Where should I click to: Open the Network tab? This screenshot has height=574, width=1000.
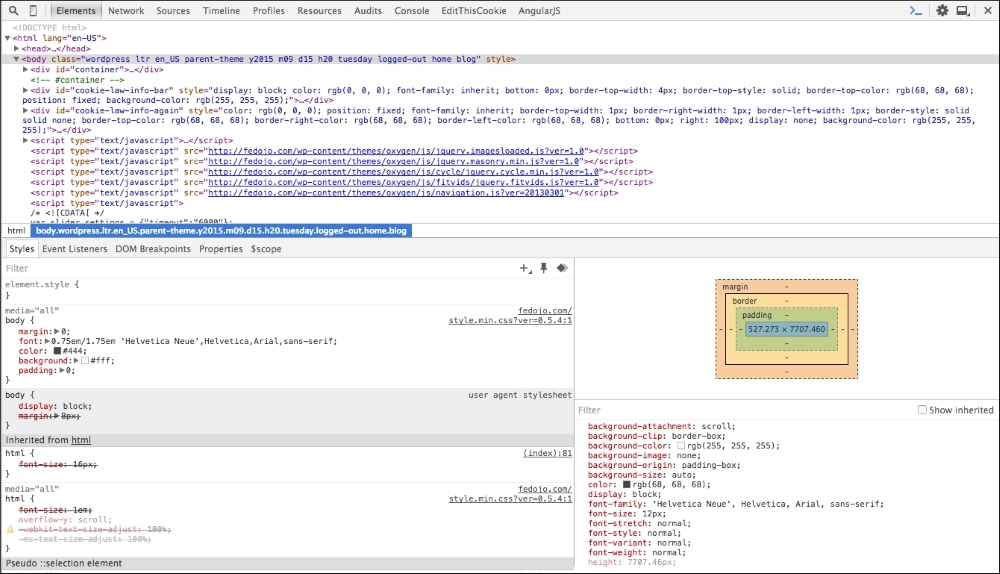click(126, 11)
